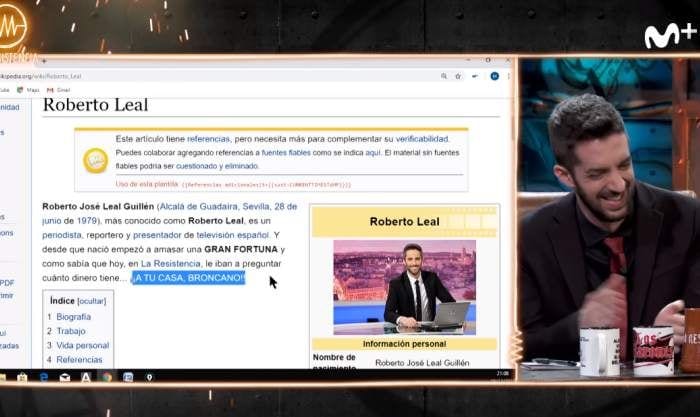Open the 'televisión español' link
The image size is (700, 417).
tap(233, 235)
